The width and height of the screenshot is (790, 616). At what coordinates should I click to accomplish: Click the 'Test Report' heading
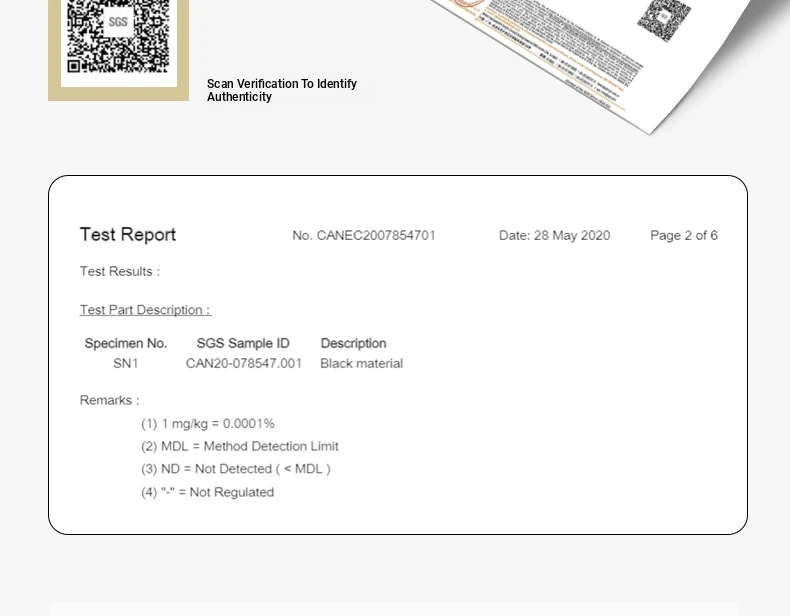coord(128,235)
